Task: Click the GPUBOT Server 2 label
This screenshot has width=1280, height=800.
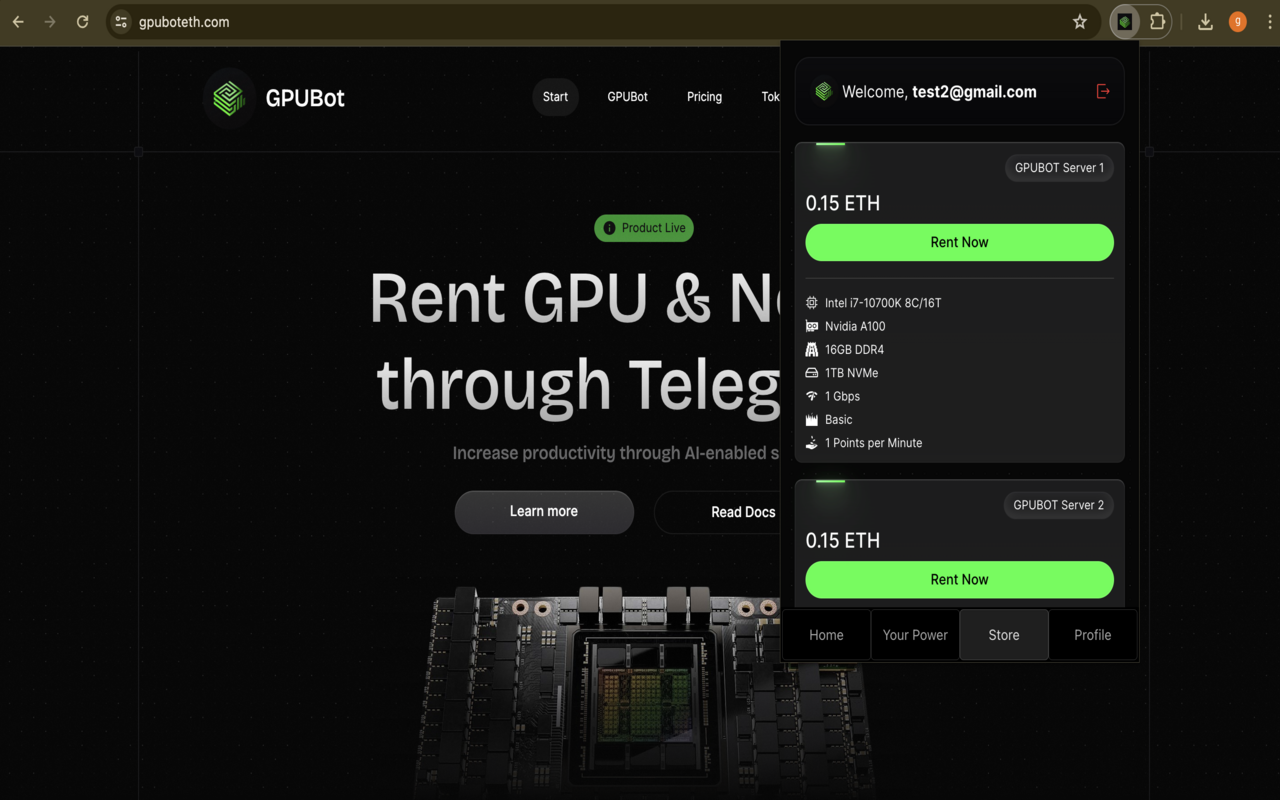Action: [x=1058, y=505]
